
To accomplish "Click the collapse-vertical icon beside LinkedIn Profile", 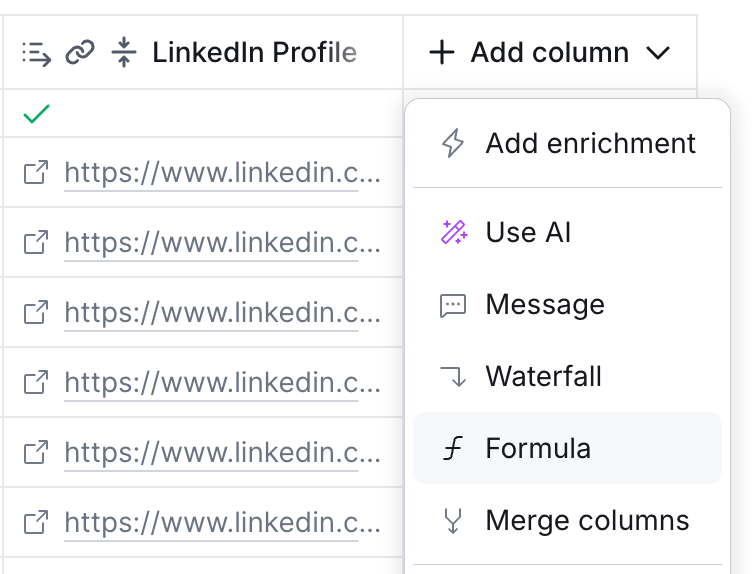I will [124, 53].
